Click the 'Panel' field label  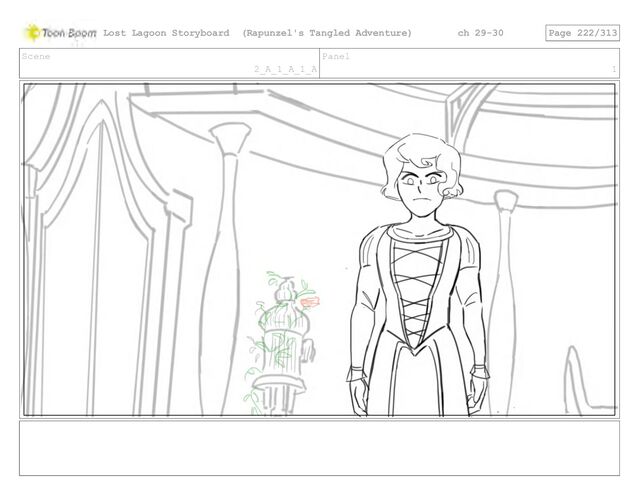click(336, 56)
